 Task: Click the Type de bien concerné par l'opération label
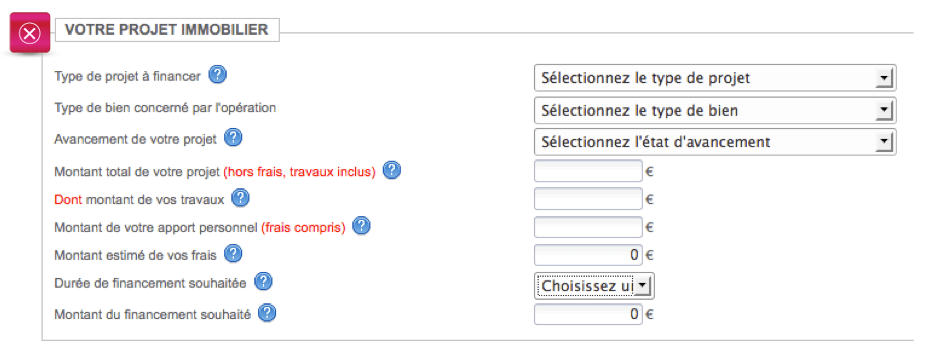[x=165, y=108]
